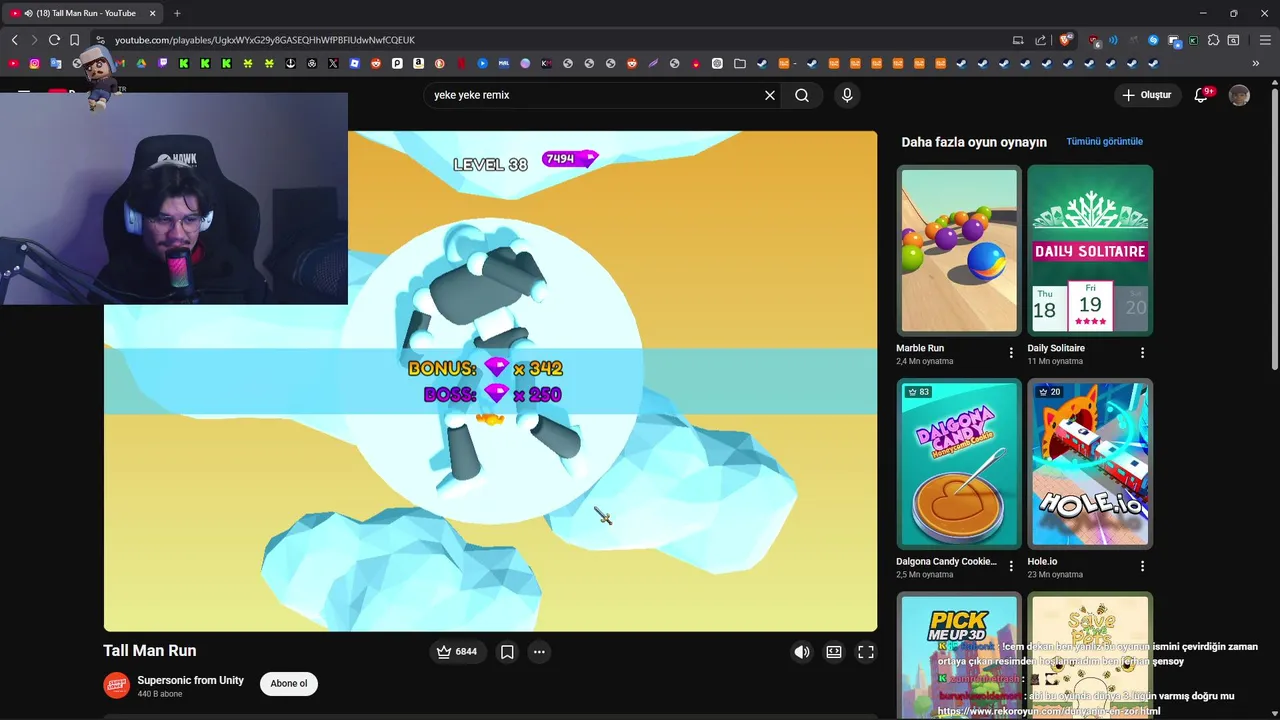Click the rekoroyun.com link in chat overlay

(x=1049, y=711)
